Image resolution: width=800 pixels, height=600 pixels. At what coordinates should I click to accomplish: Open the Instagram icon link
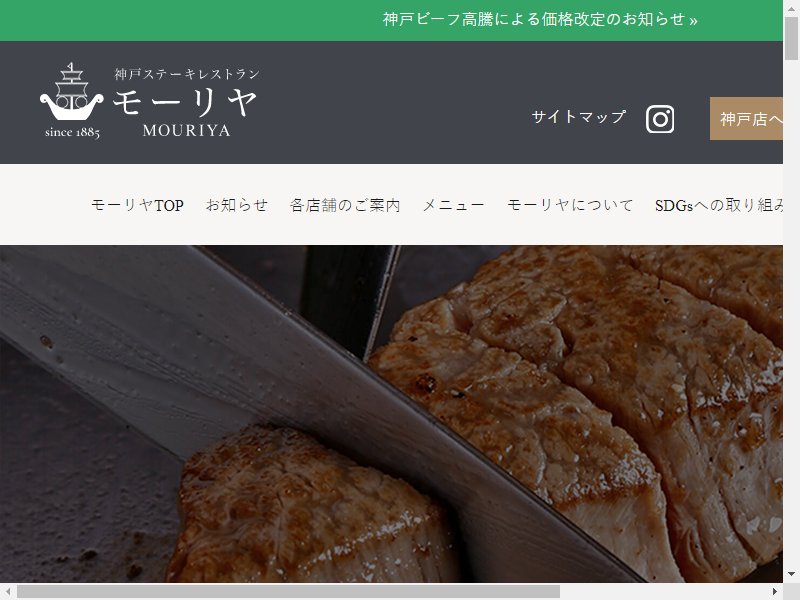click(x=660, y=119)
